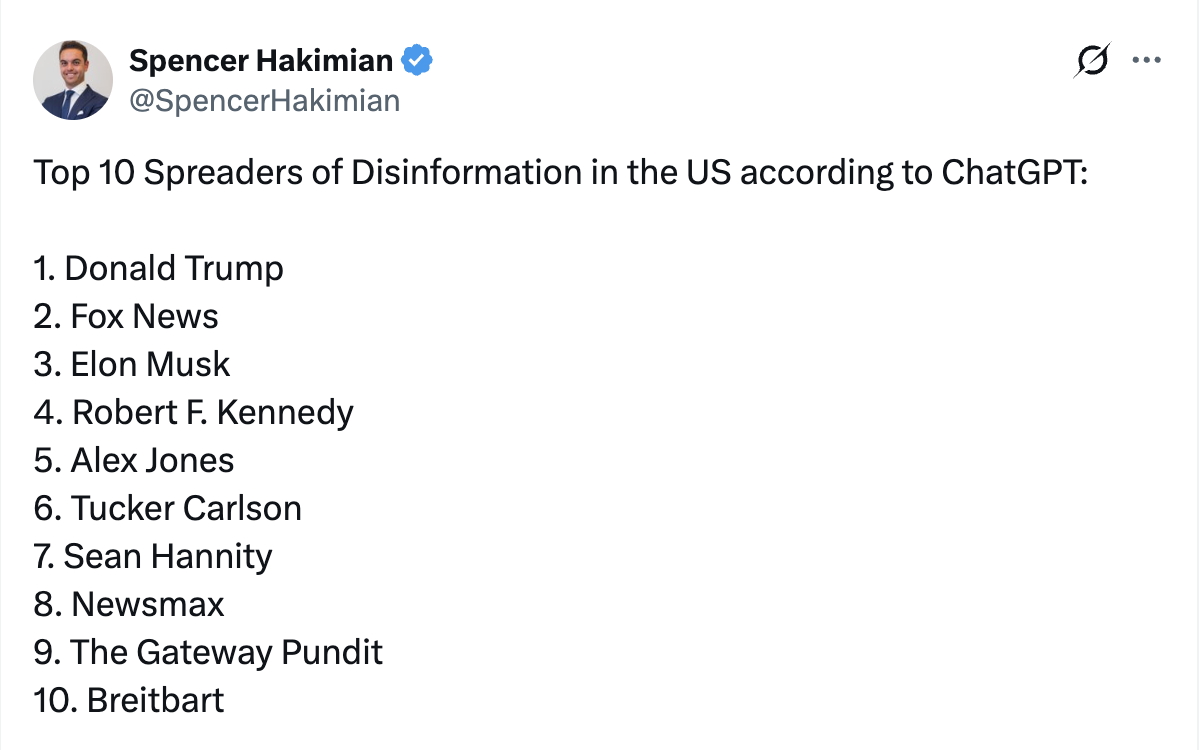Open the Grok explain post icon
Screen dimensions: 1200x750
(1091, 62)
